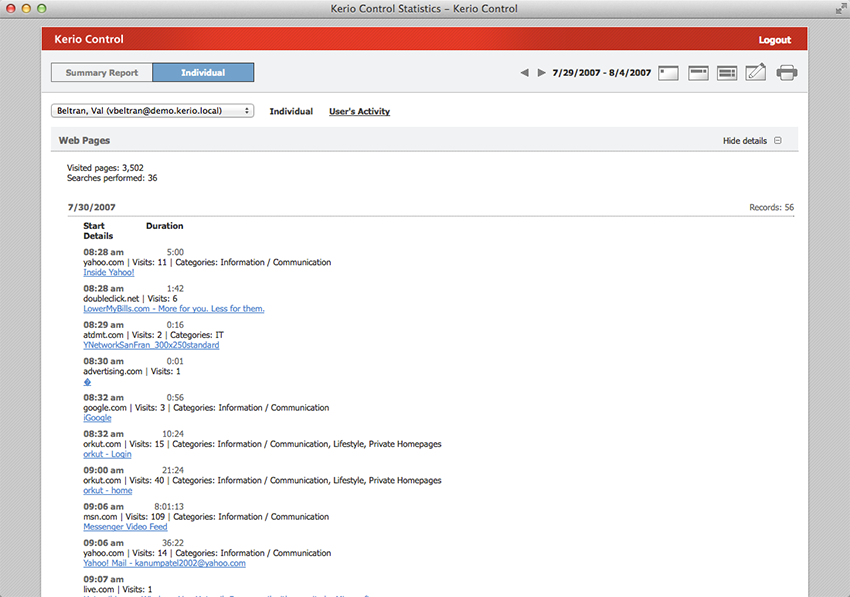Image resolution: width=850 pixels, height=597 pixels.
Task: Click the 5:00 duration value
Action: pos(175,252)
